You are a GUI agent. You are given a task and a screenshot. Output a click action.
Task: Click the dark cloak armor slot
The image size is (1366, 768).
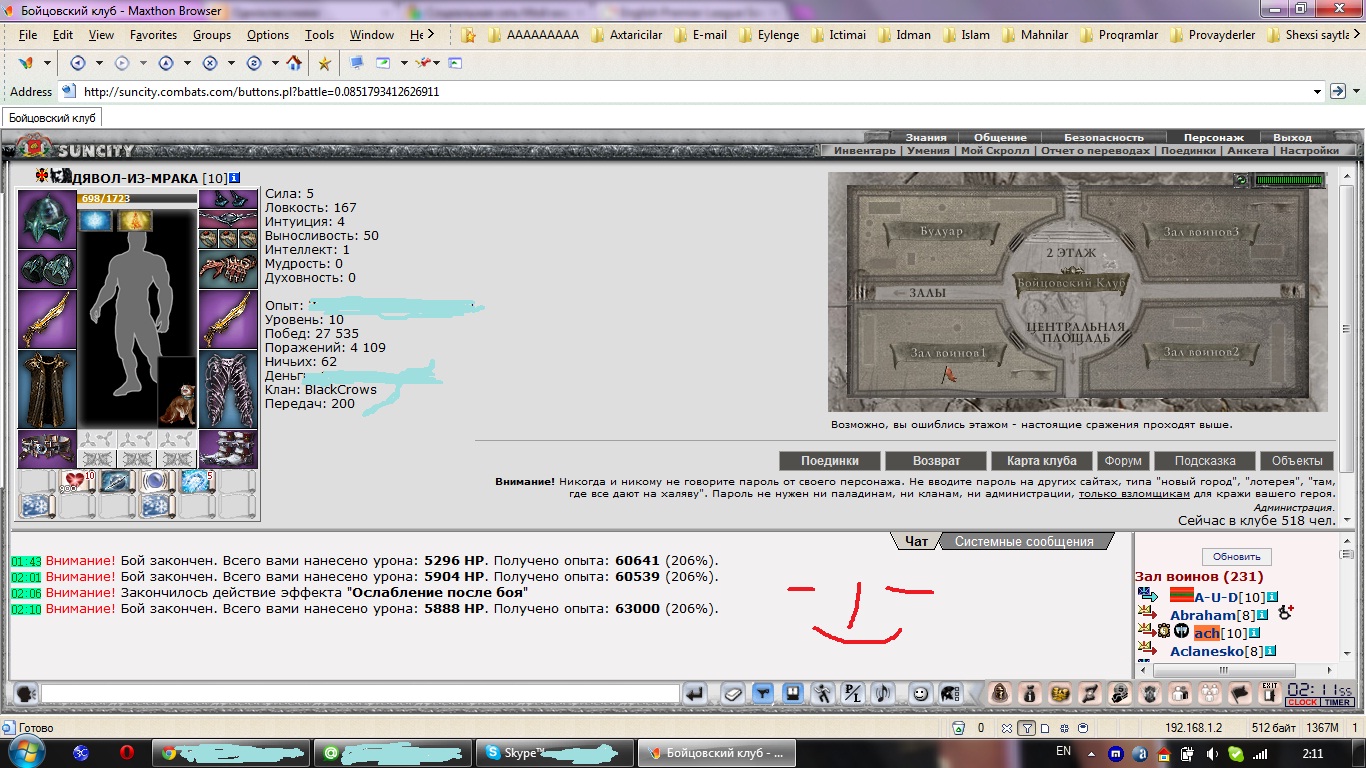47,389
